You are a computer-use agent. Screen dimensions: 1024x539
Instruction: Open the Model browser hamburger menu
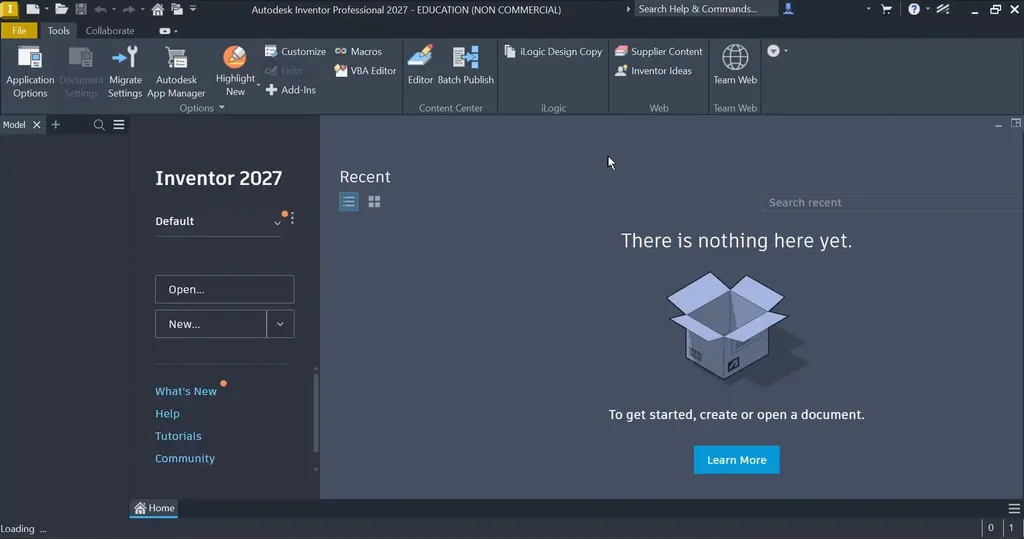point(119,124)
